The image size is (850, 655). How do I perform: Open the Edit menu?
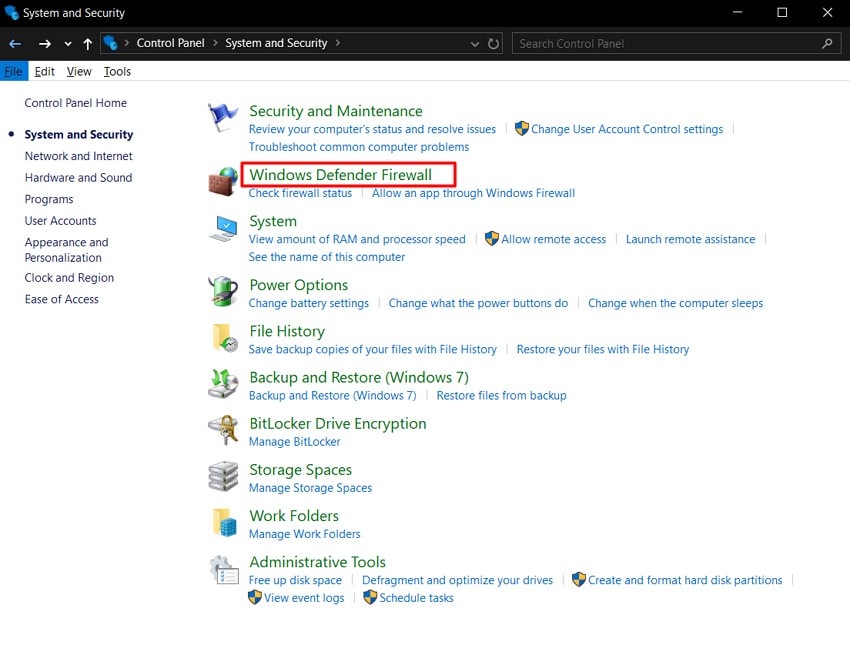(44, 71)
